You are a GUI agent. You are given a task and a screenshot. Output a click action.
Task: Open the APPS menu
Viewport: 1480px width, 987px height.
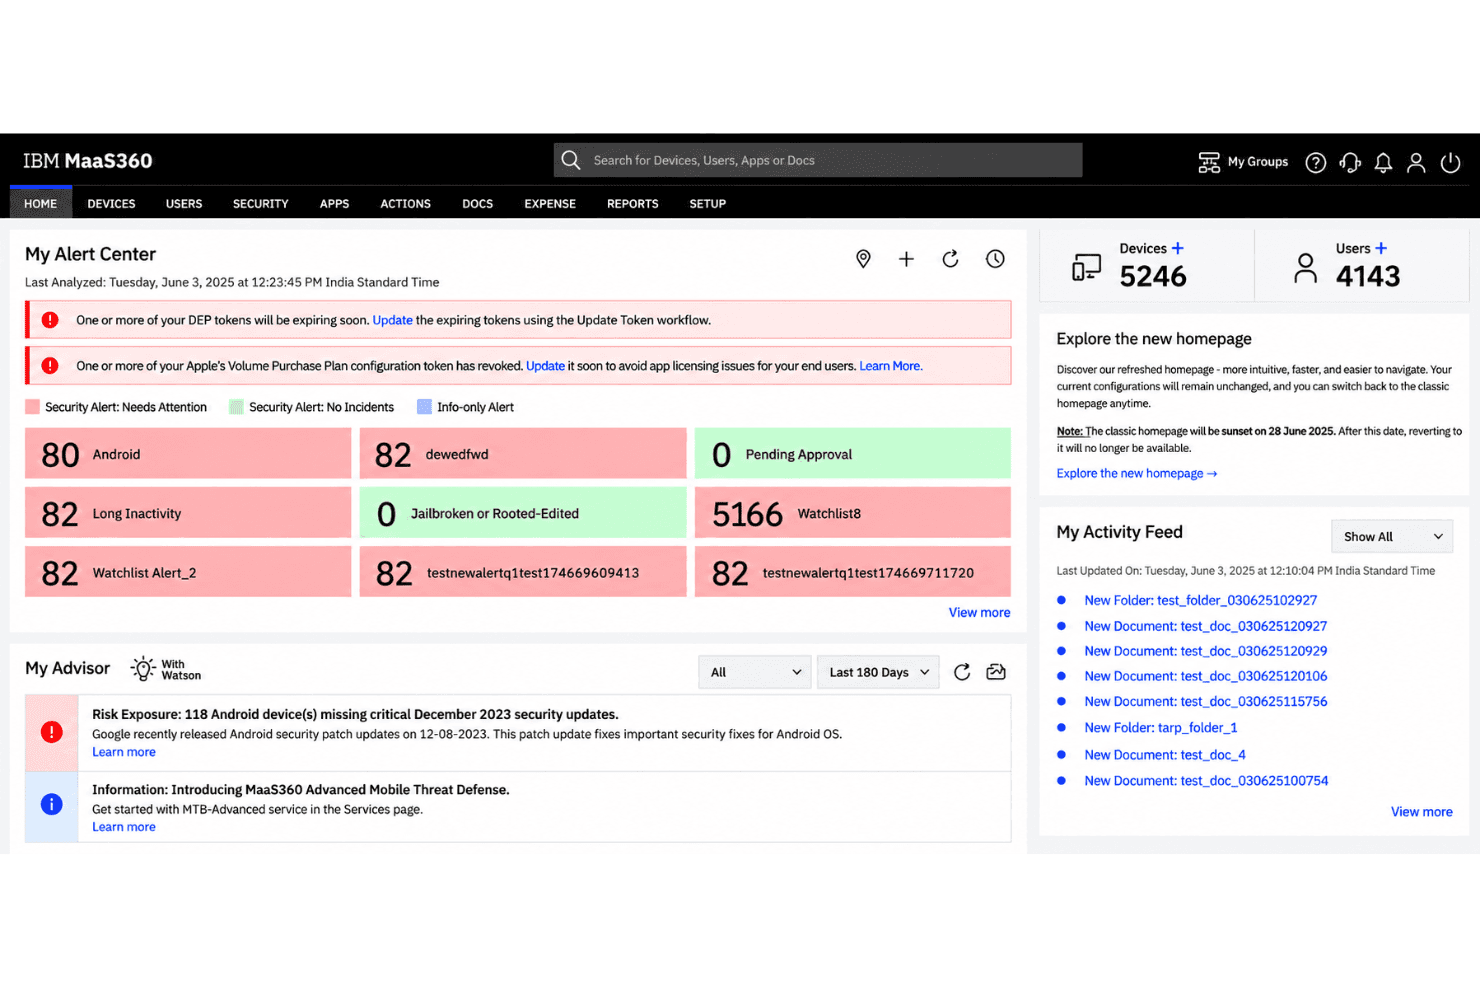point(334,204)
